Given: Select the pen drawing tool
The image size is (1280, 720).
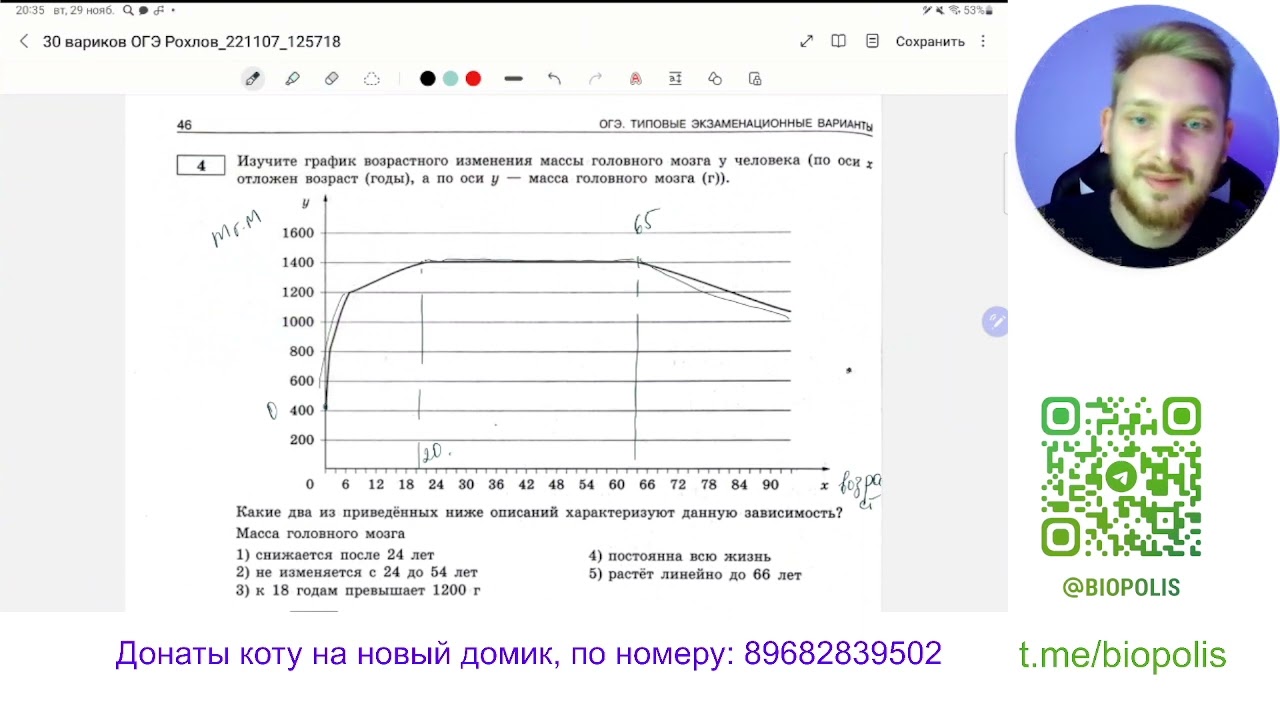Looking at the screenshot, I should point(253,79).
